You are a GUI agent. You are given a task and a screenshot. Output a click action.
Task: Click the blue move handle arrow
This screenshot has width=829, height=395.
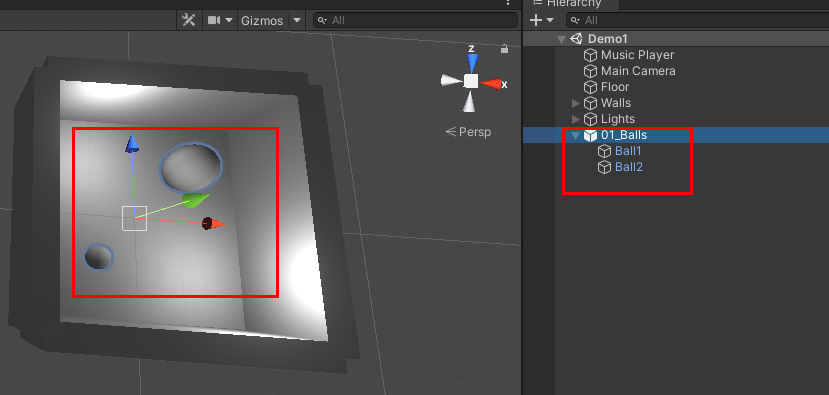[132, 144]
